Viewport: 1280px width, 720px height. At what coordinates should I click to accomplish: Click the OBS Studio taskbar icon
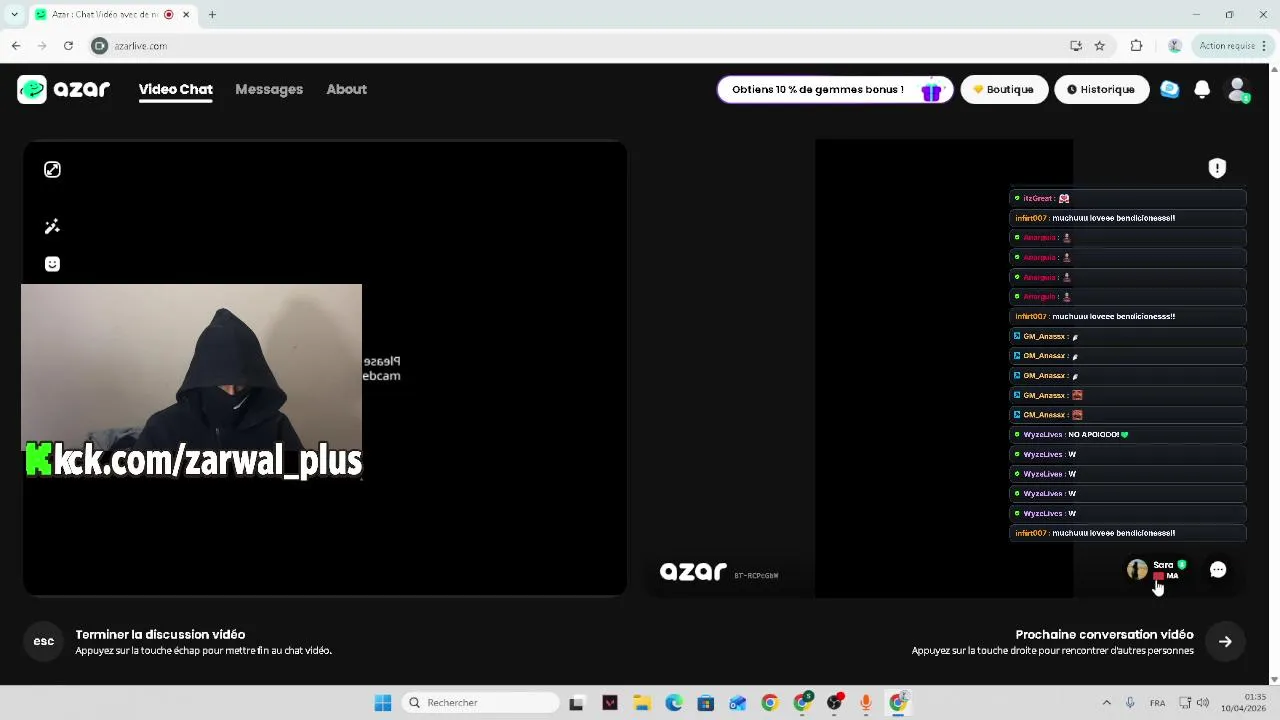(834, 703)
